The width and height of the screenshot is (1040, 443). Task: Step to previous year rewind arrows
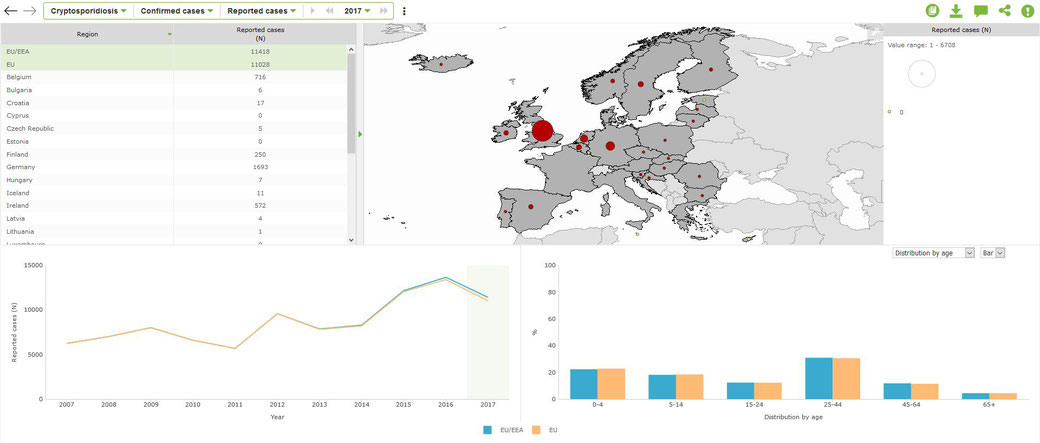point(329,11)
